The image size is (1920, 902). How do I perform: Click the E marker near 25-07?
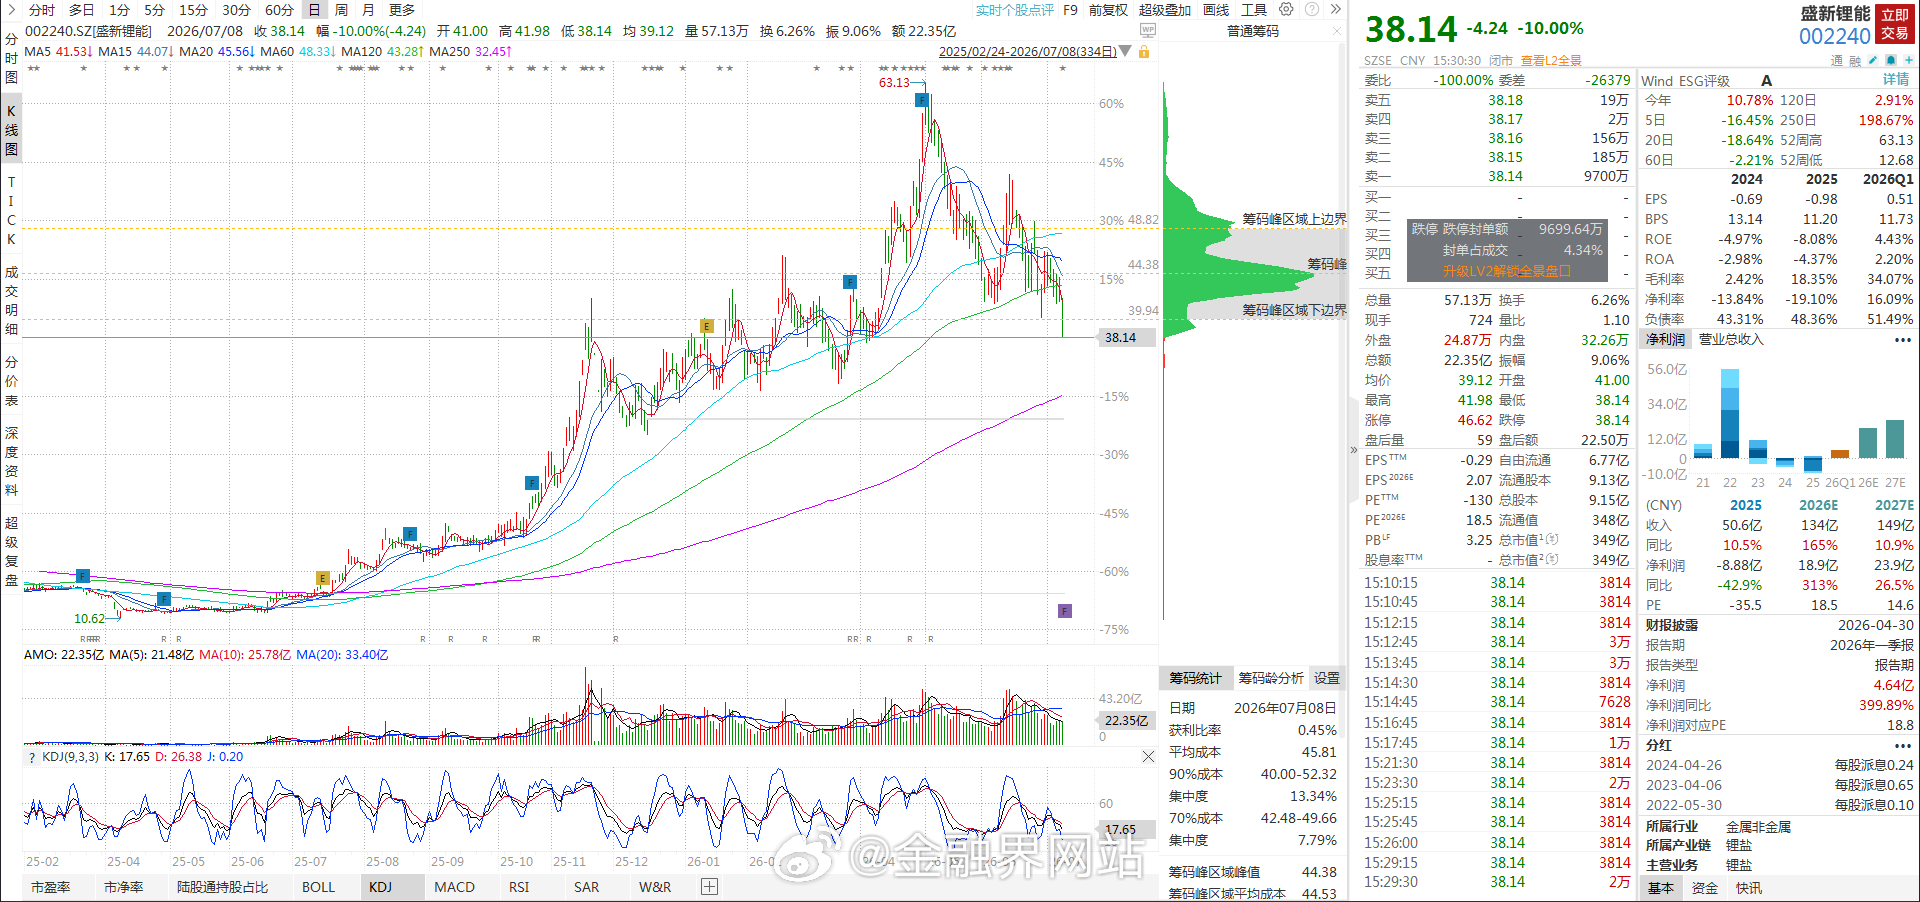(322, 578)
